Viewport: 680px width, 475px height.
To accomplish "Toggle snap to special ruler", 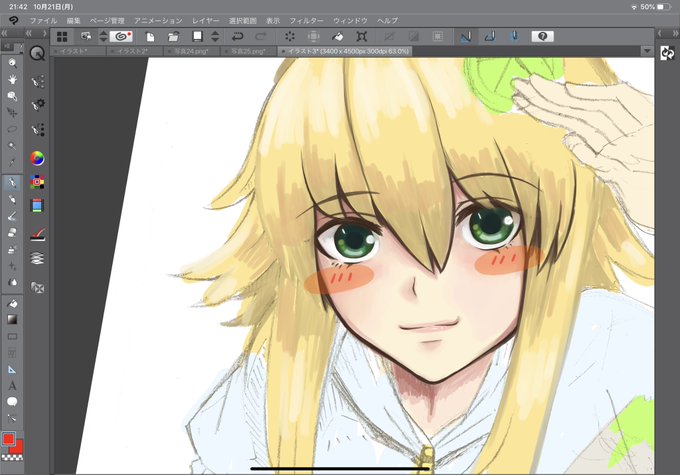I will pos(490,36).
